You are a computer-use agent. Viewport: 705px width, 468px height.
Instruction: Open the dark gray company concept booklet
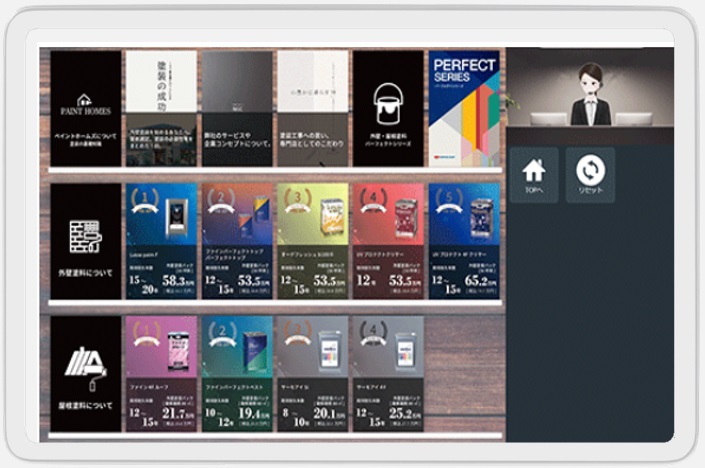(236, 108)
